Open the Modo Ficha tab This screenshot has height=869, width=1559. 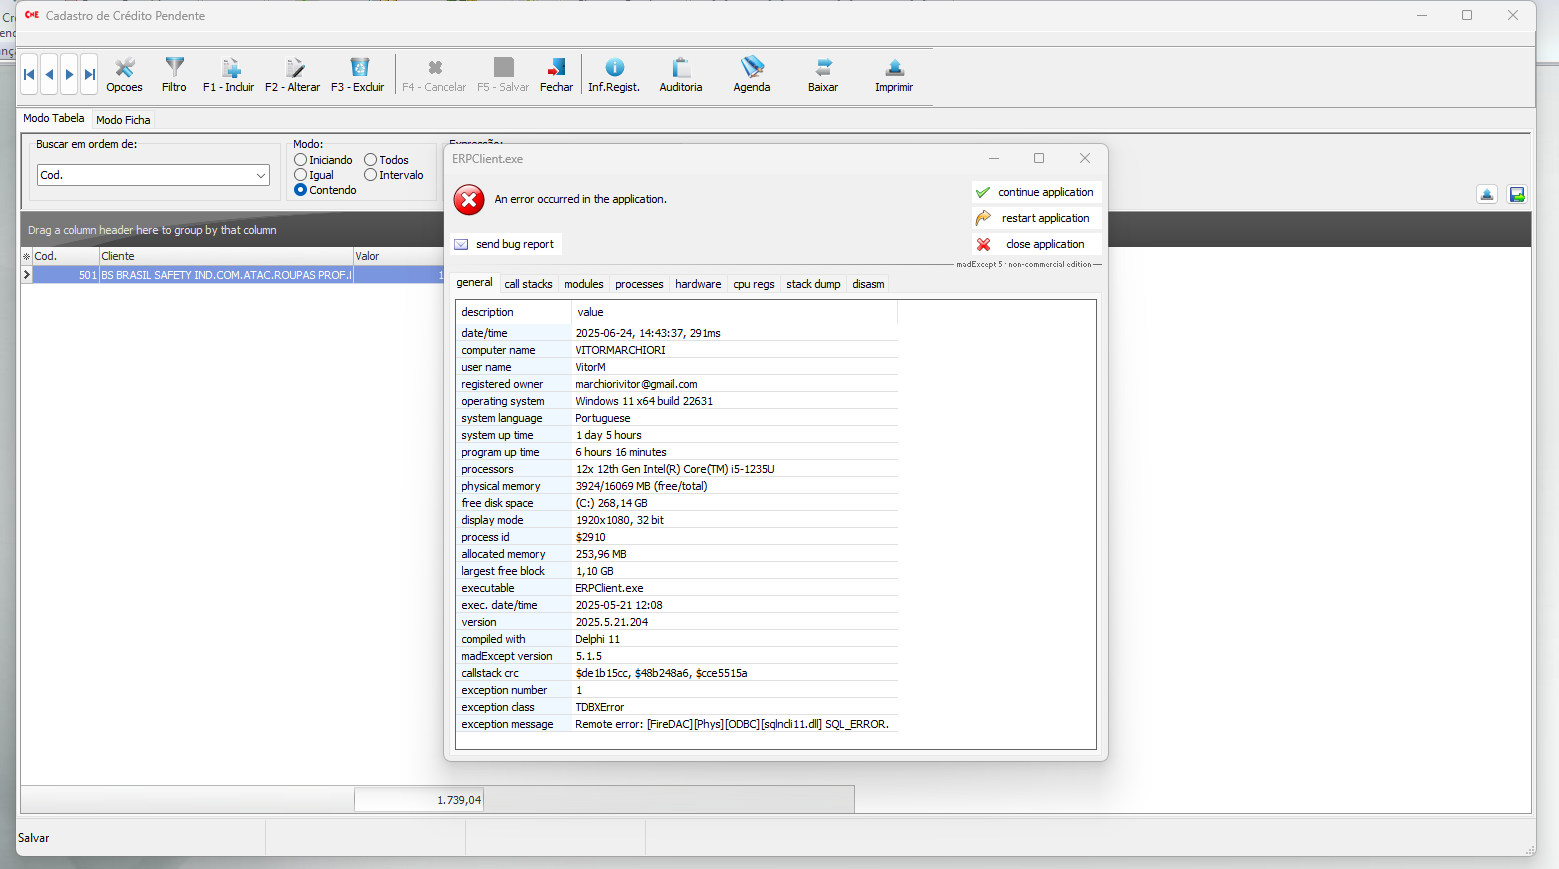click(x=123, y=120)
